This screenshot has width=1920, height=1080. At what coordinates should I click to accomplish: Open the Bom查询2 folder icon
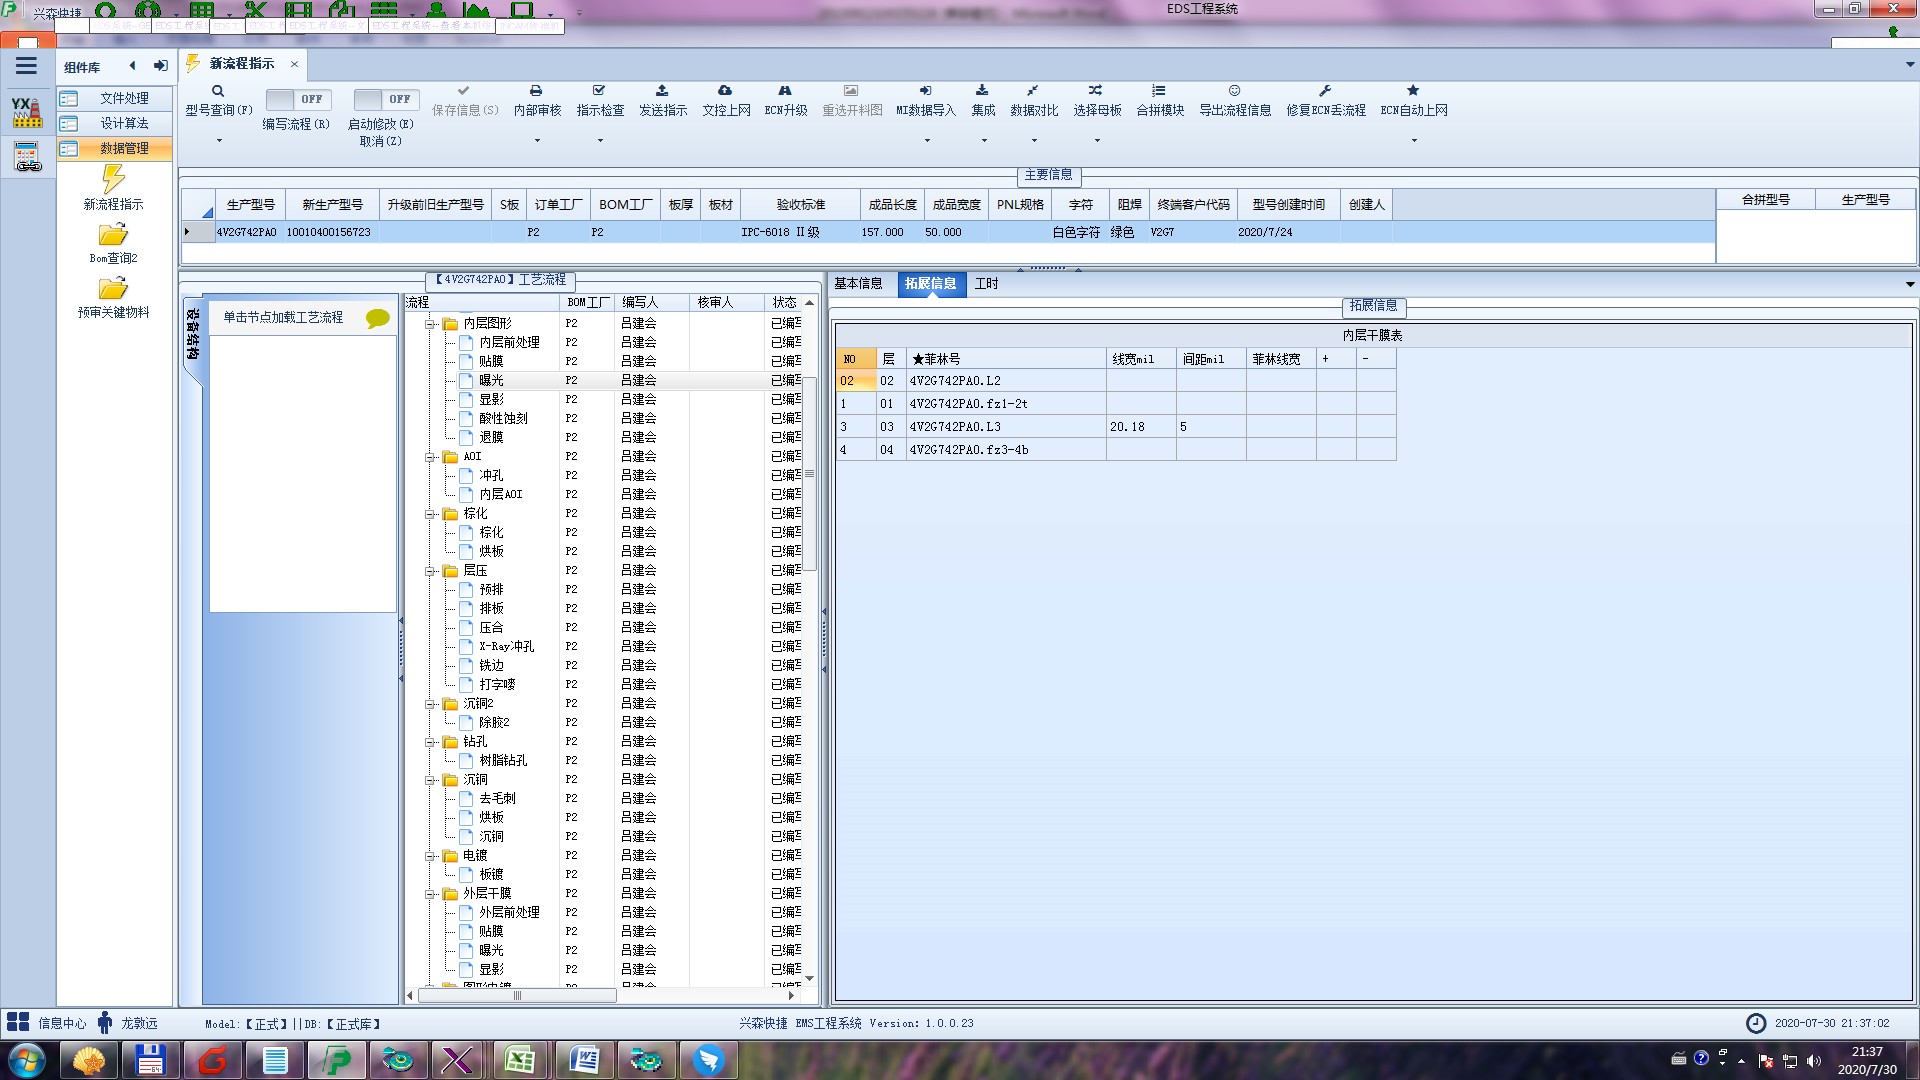point(113,235)
